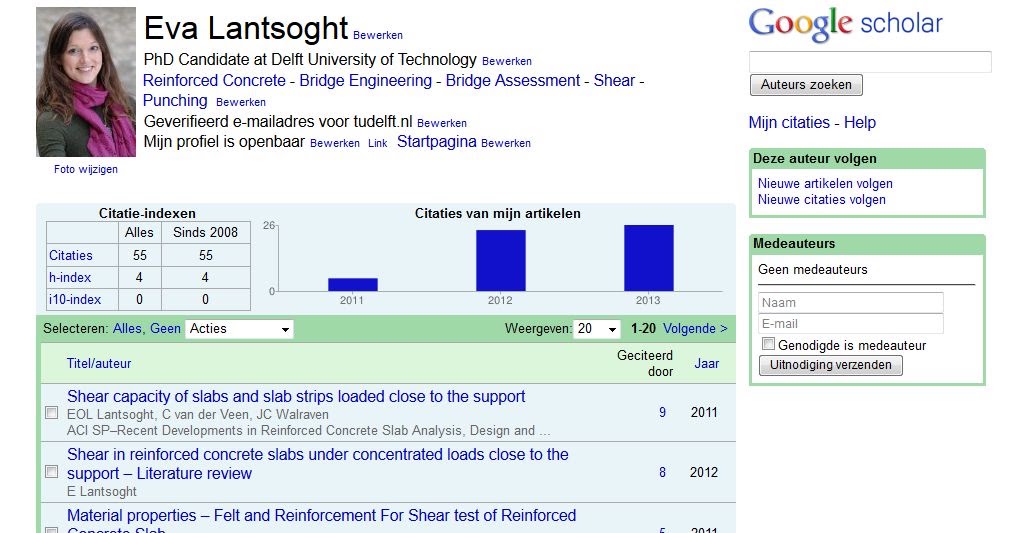Focus the author search field
Screen dimensions: 1015x533
(x=870, y=62)
